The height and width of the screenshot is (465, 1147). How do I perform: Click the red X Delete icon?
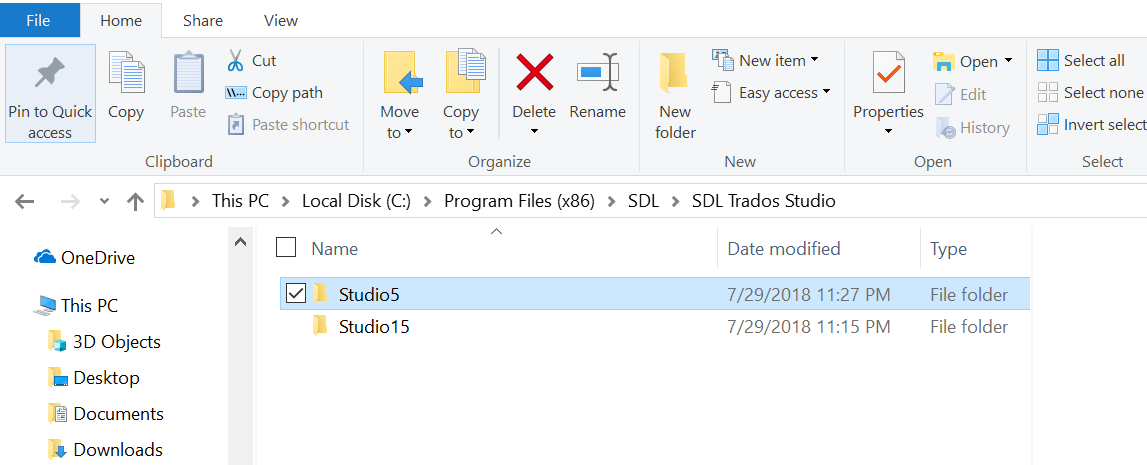pos(534,72)
